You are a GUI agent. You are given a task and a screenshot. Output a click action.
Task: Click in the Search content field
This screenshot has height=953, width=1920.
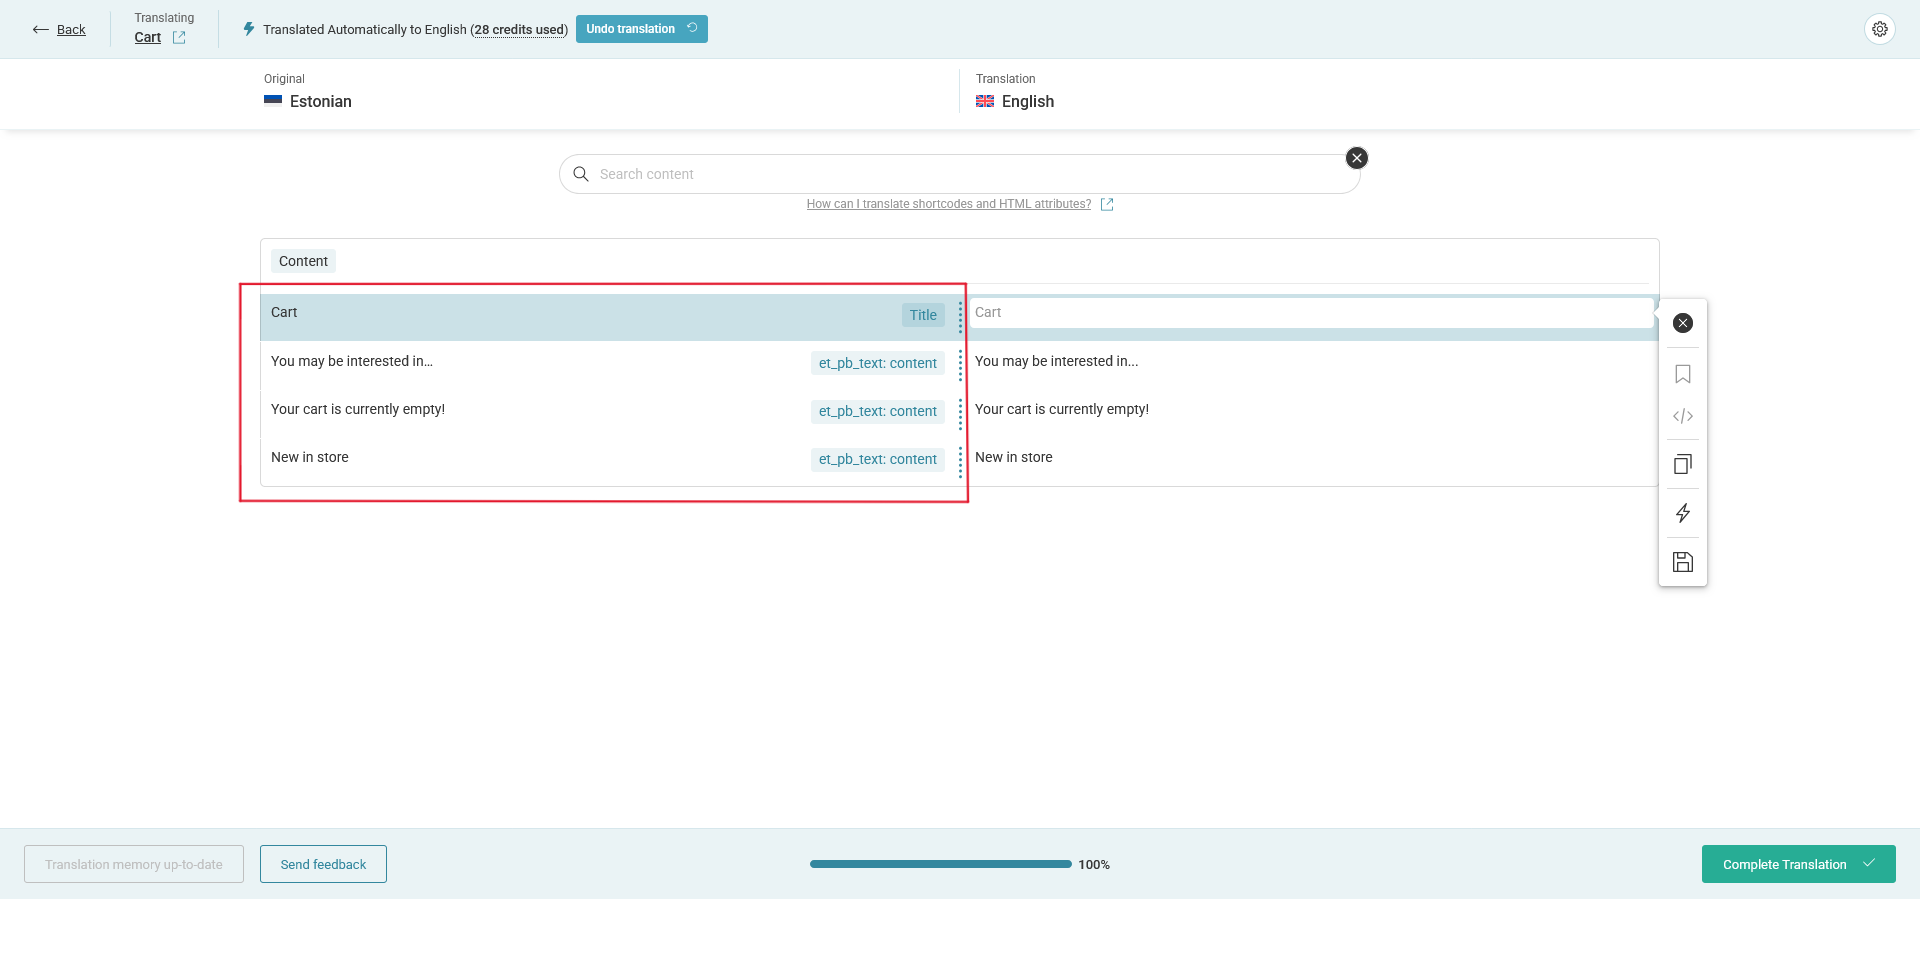point(960,174)
